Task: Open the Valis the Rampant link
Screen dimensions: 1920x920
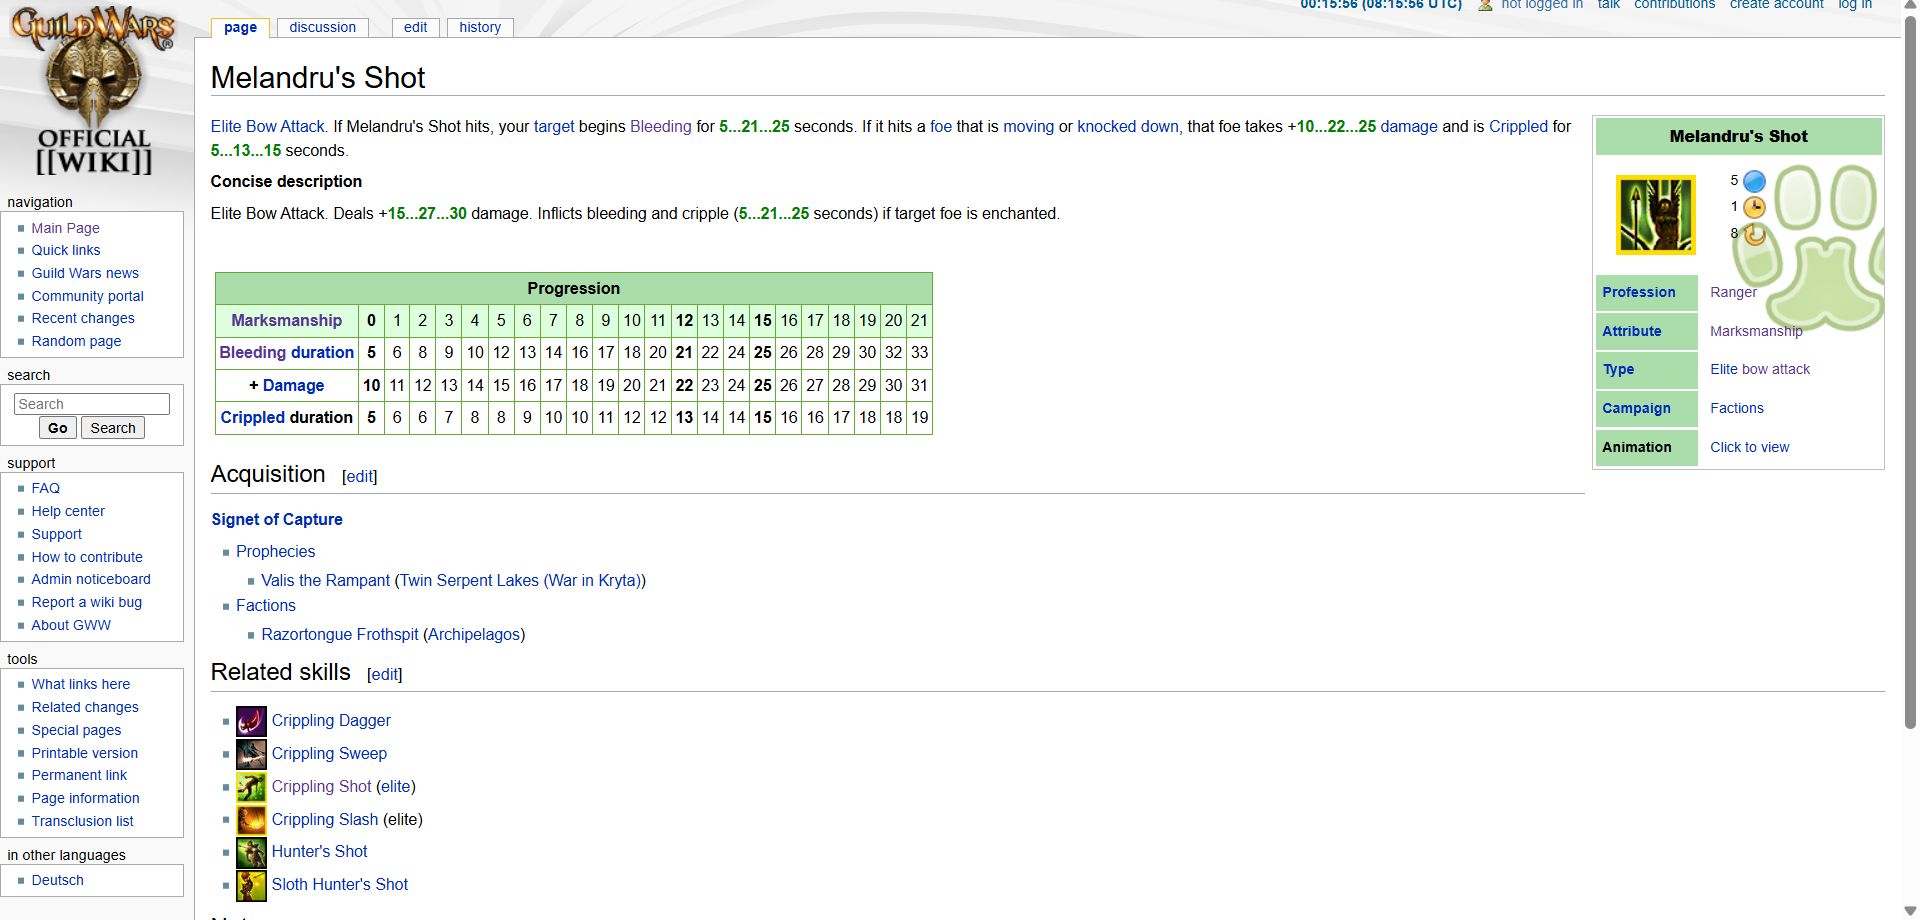Action: [x=325, y=581]
